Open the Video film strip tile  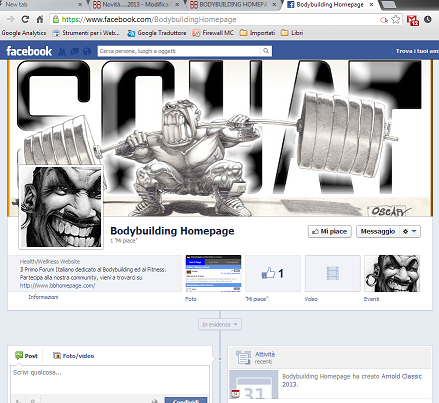click(333, 273)
